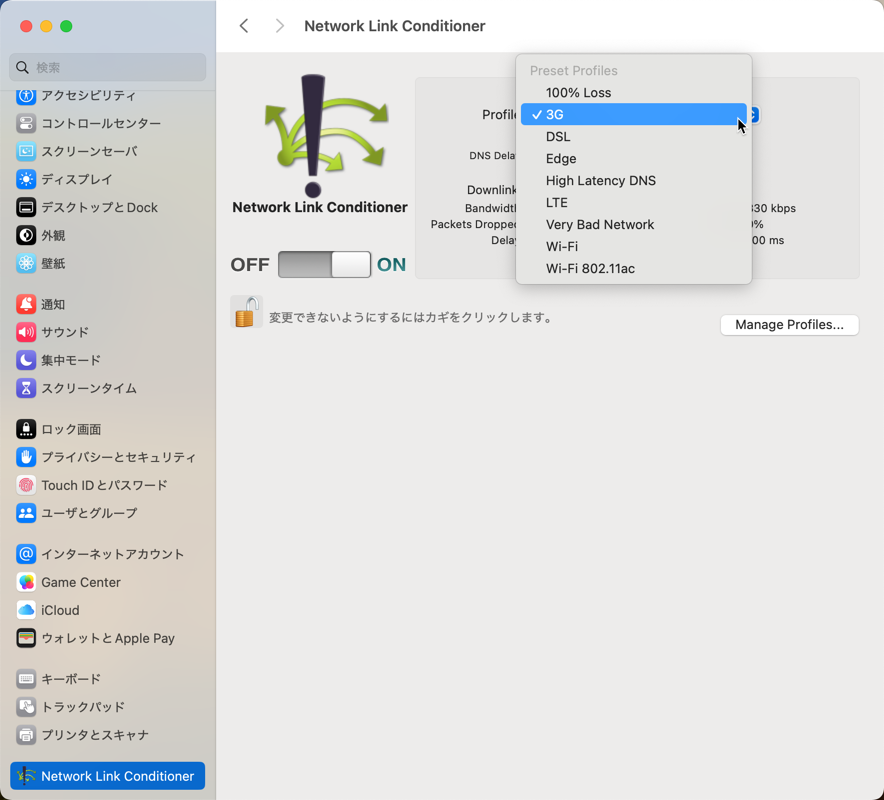The image size is (884, 800).
Task: Open the 集中モード settings
Action: pyautogui.click(x=107, y=360)
